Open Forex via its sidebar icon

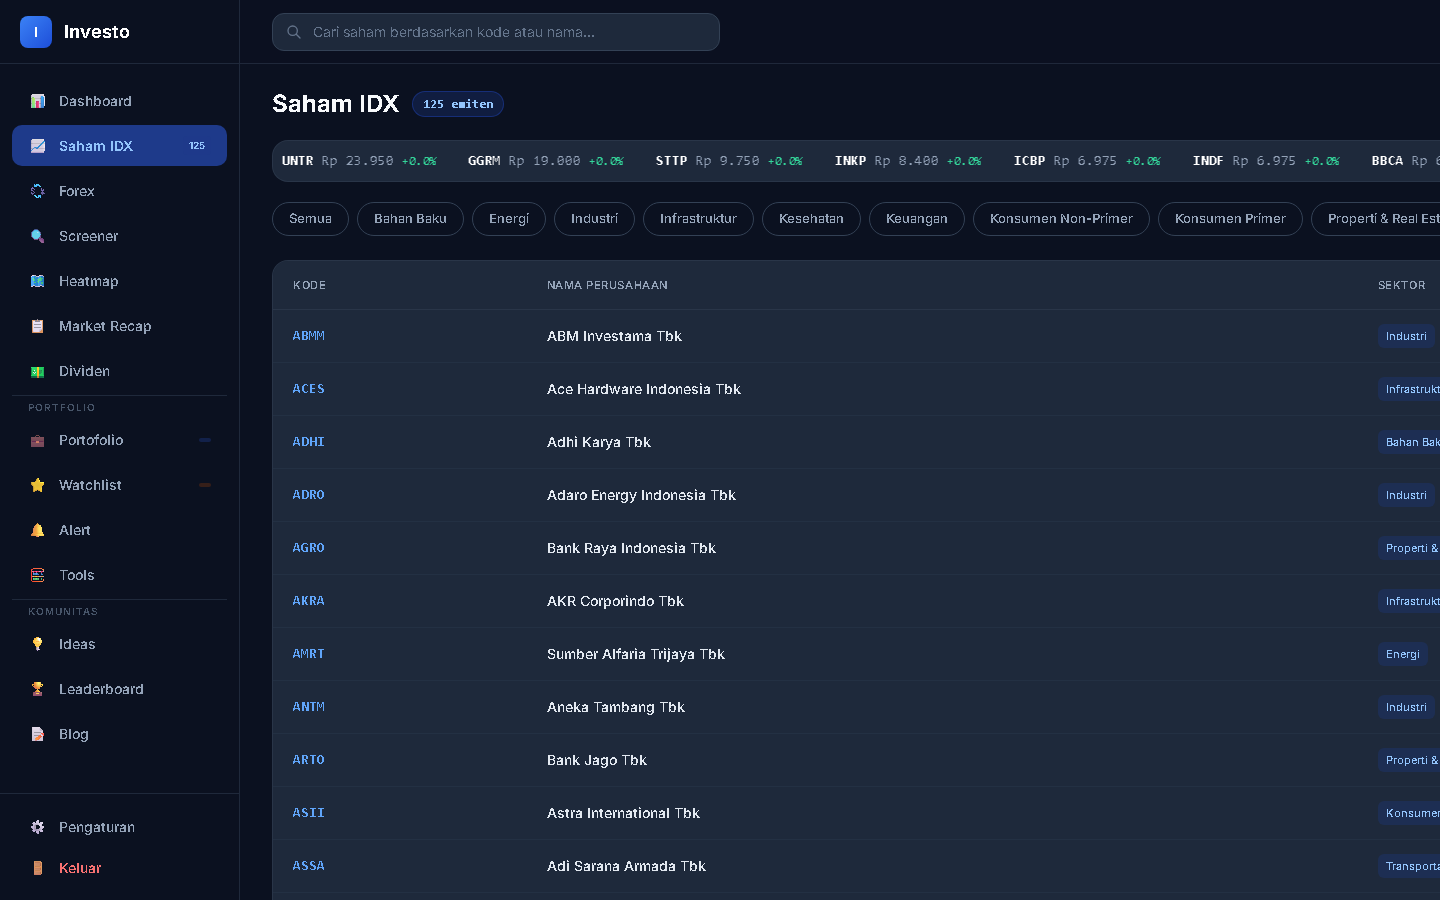[x=38, y=191]
